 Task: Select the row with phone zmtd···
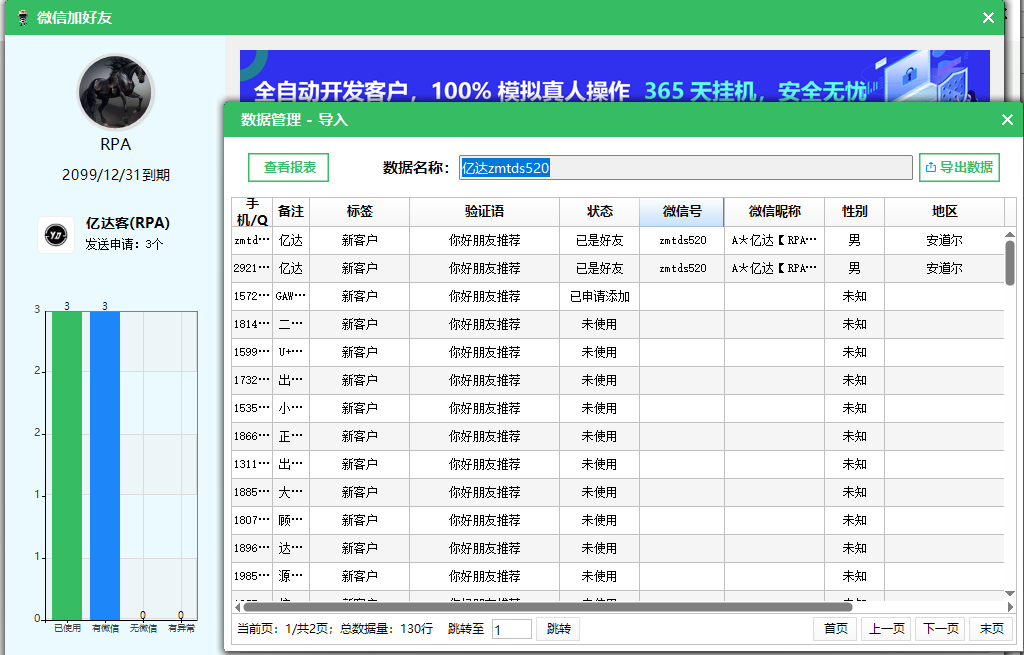click(618, 240)
